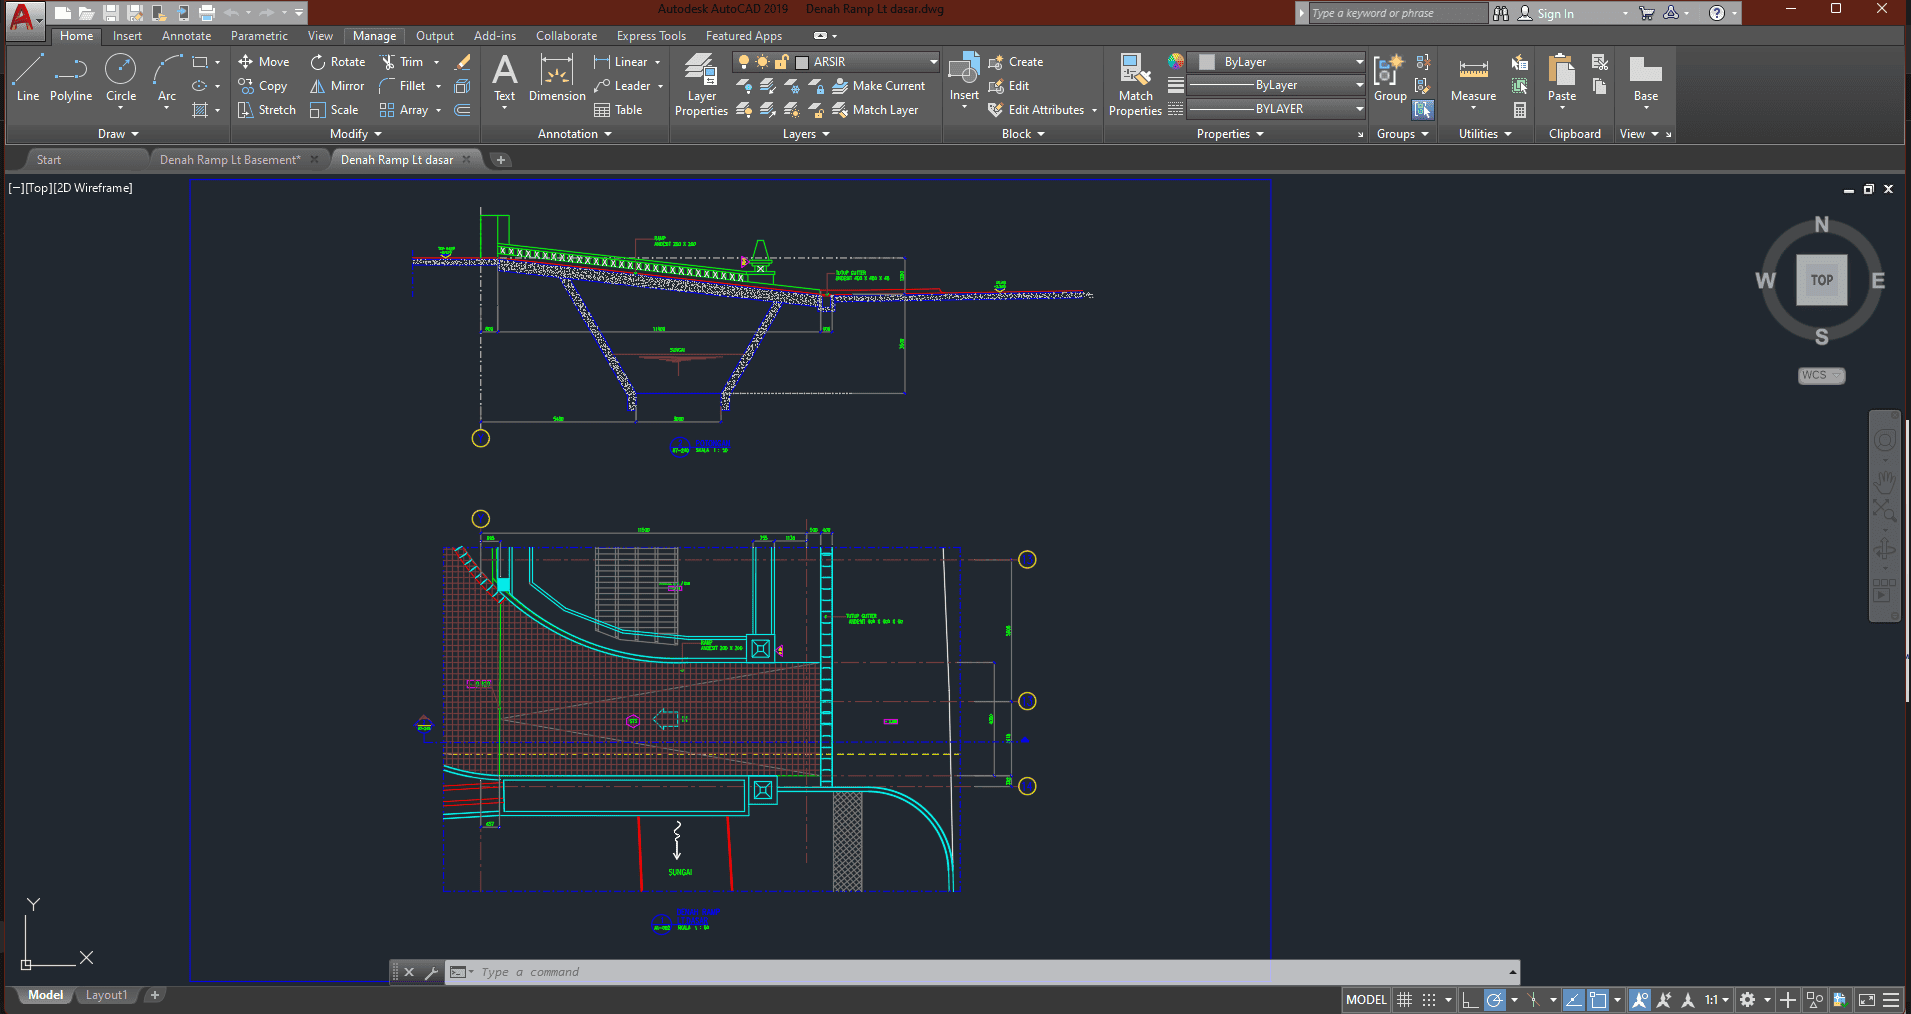Viewport: 1911px width, 1014px height.
Task: Click the ByLayer color swatch
Action: click(1207, 62)
